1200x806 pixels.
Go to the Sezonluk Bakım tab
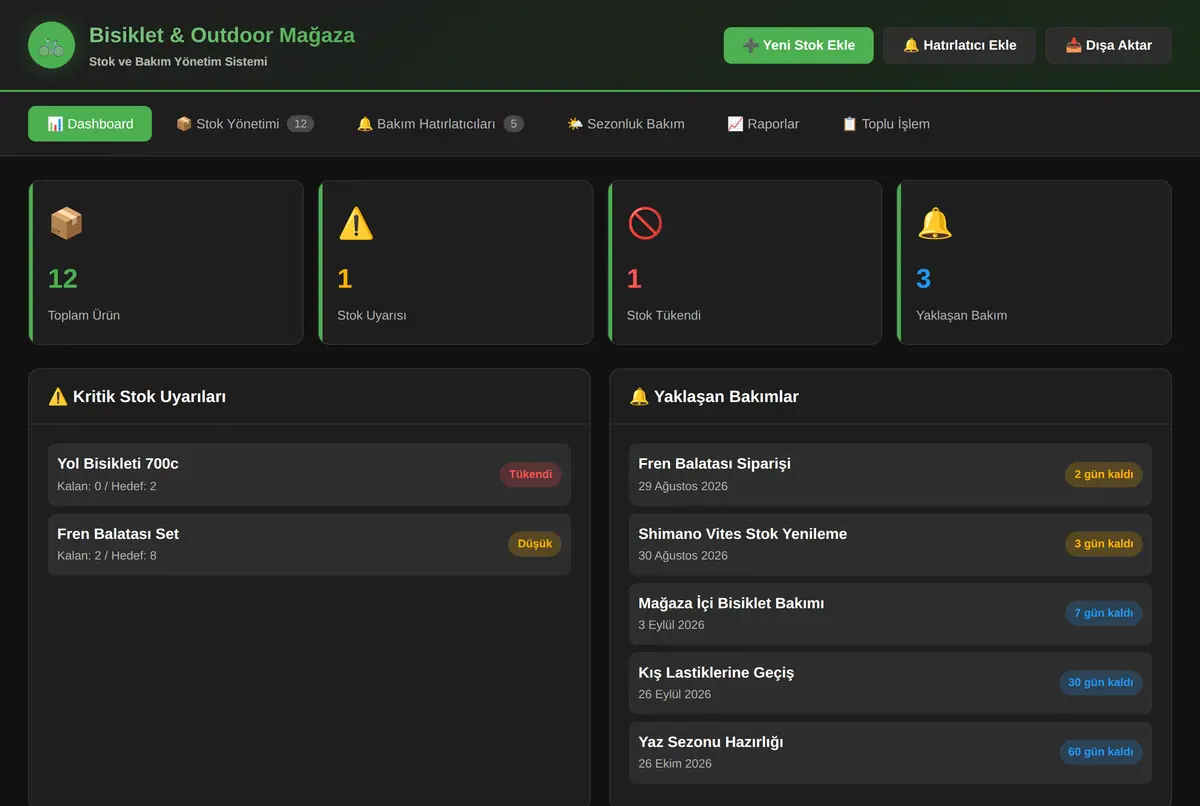[x=626, y=124]
